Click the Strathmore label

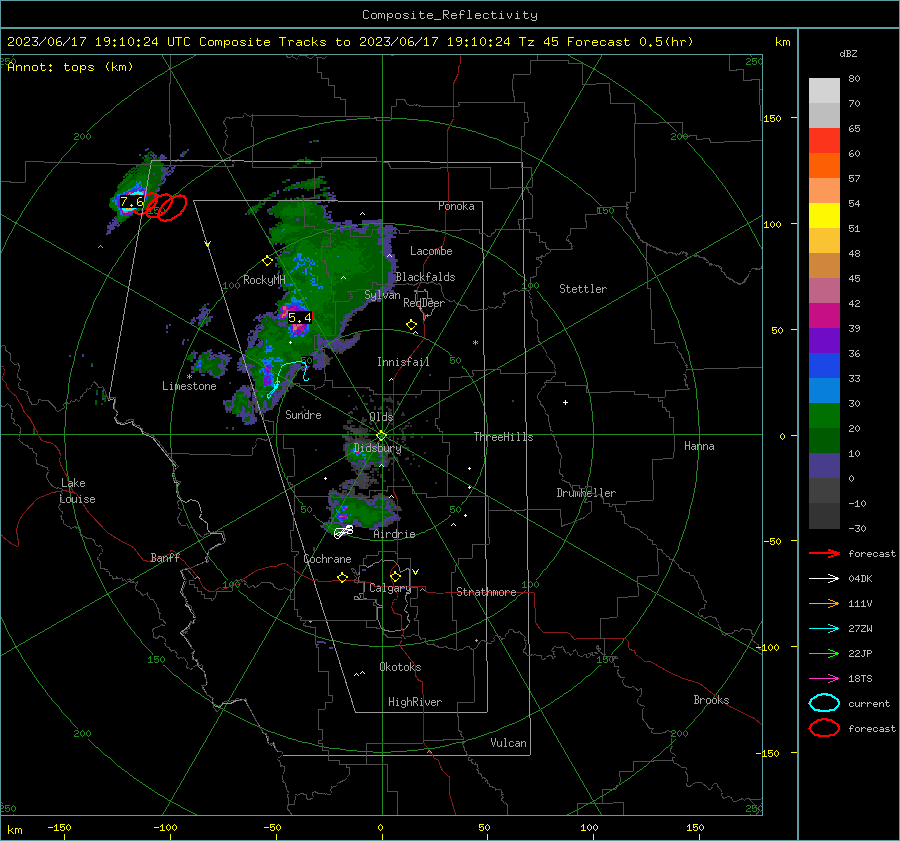pyautogui.click(x=486, y=592)
